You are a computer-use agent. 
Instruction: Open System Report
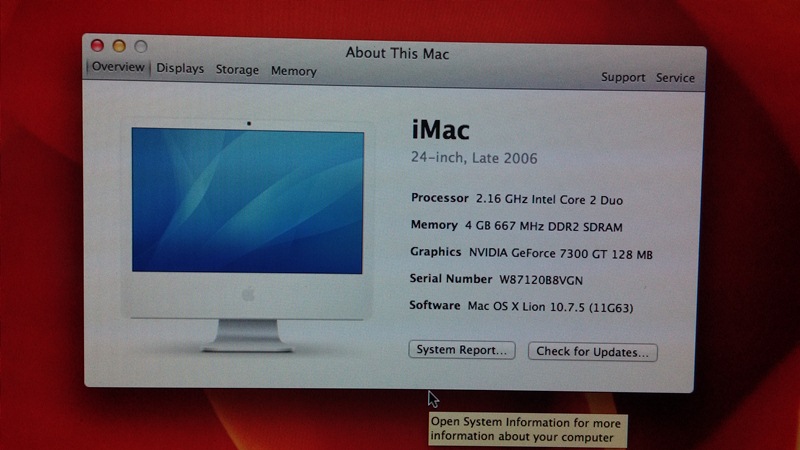click(x=462, y=350)
